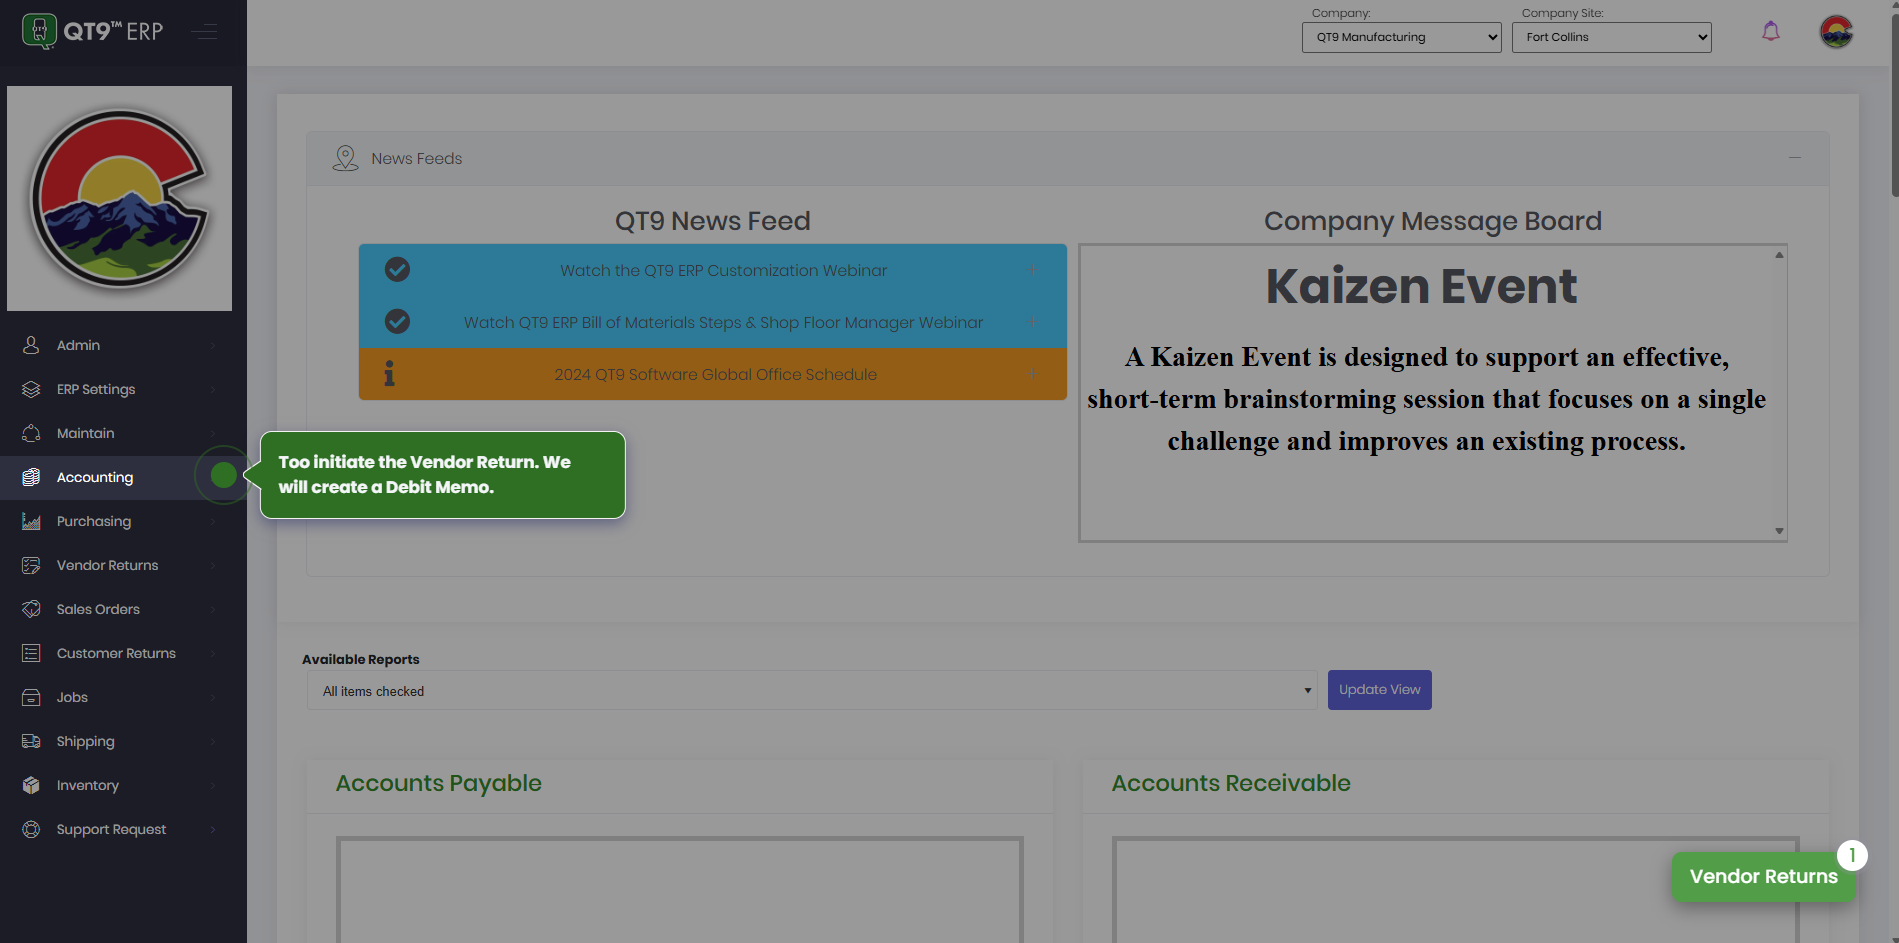Open the Sales Orders menu

tap(98, 609)
